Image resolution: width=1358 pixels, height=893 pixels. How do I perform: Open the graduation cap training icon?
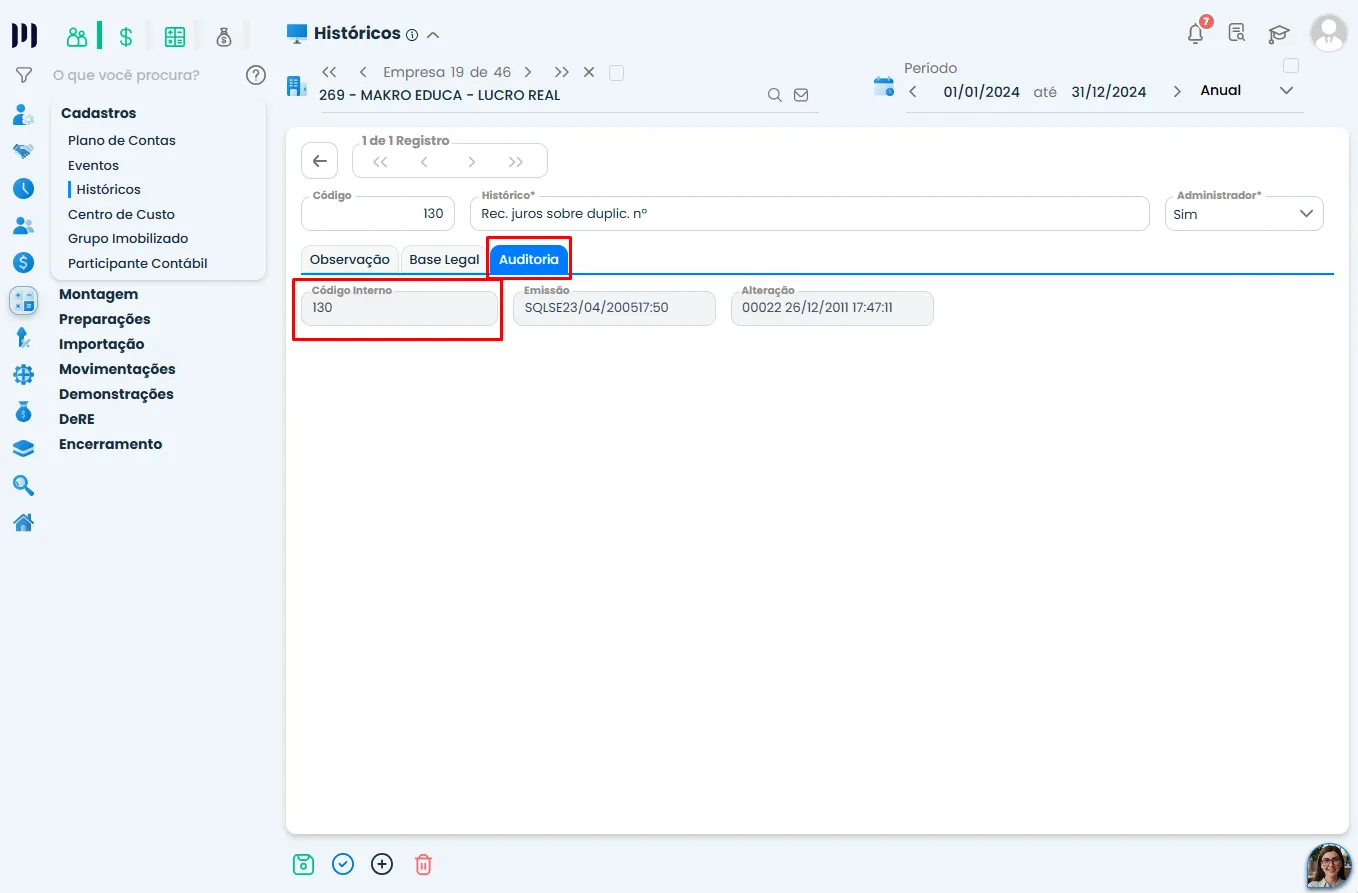(1279, 34)
